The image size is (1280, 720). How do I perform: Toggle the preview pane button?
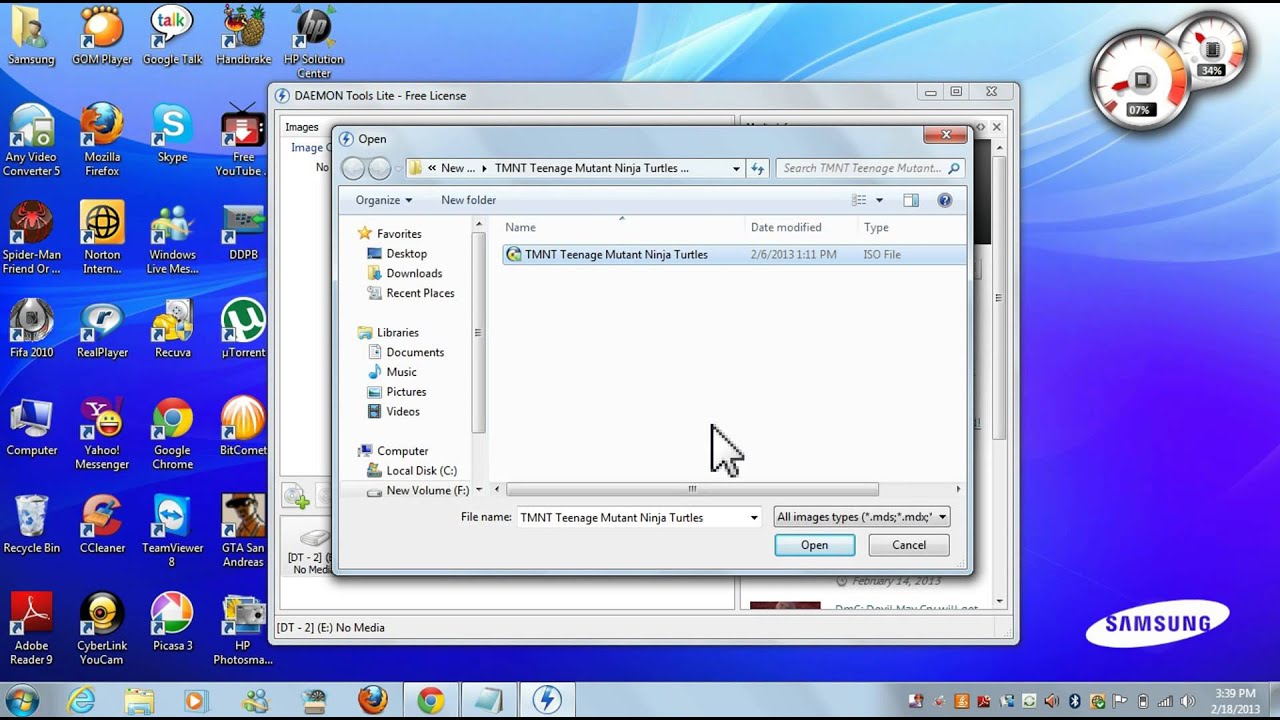(x=910, y=200)
